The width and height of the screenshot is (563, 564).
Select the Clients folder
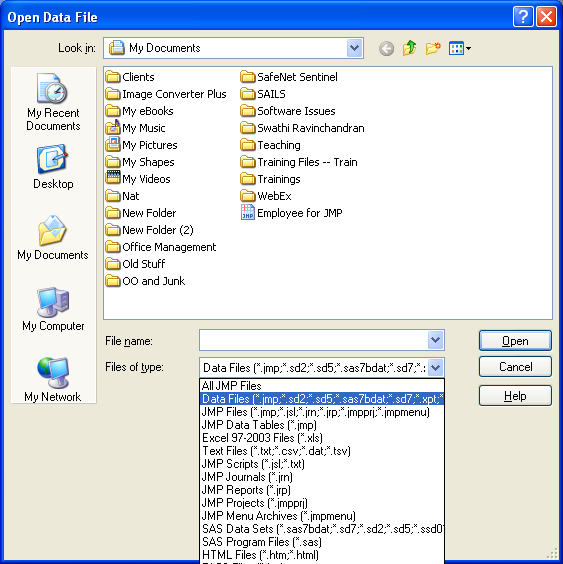coord(130,77)
